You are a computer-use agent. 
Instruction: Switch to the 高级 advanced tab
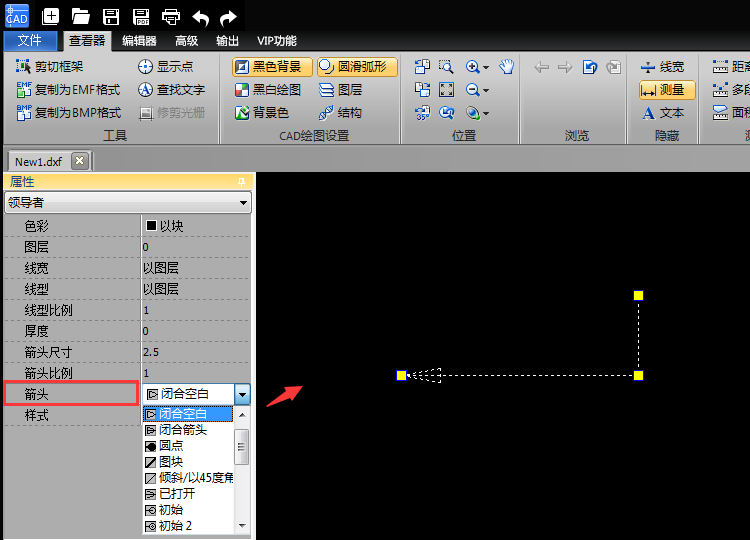pyautogui.click(x=187, y=41)
